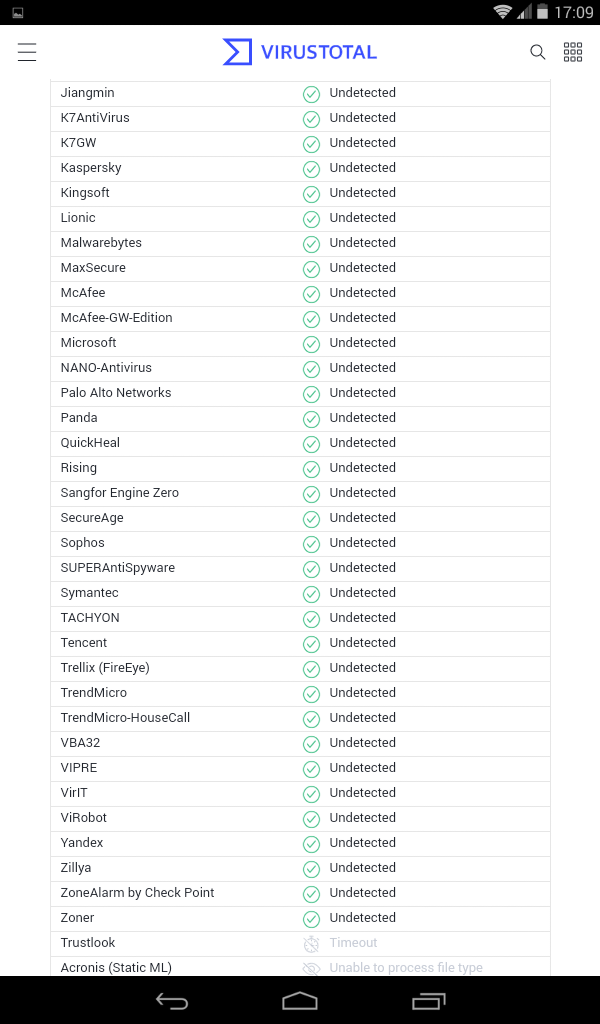The height and width of the screenshot is (1024, 600).
Task: Open the search icon
Action: (x=538, y=52)
